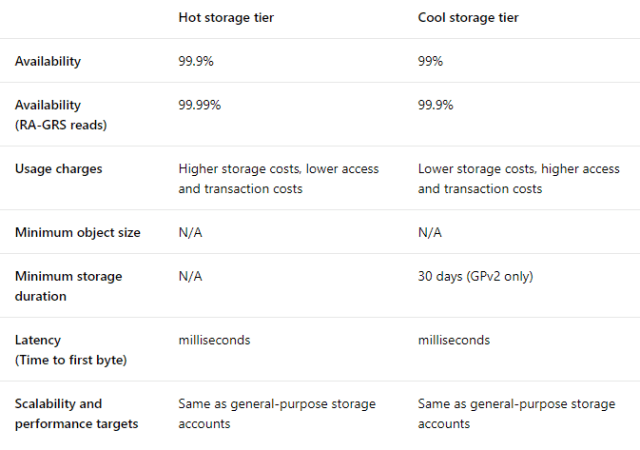Select "Scalability and performance targets" row label
Viewport: 640px width, 450px height.
pos(76,413)
